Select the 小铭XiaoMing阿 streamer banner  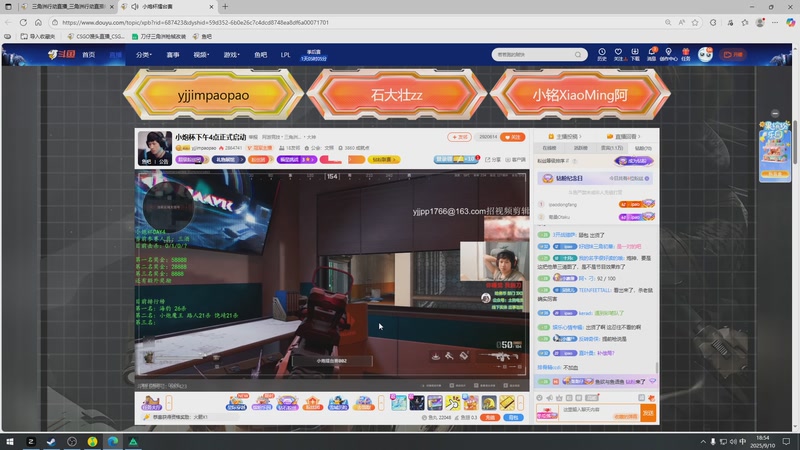click(x=580, y=95)
